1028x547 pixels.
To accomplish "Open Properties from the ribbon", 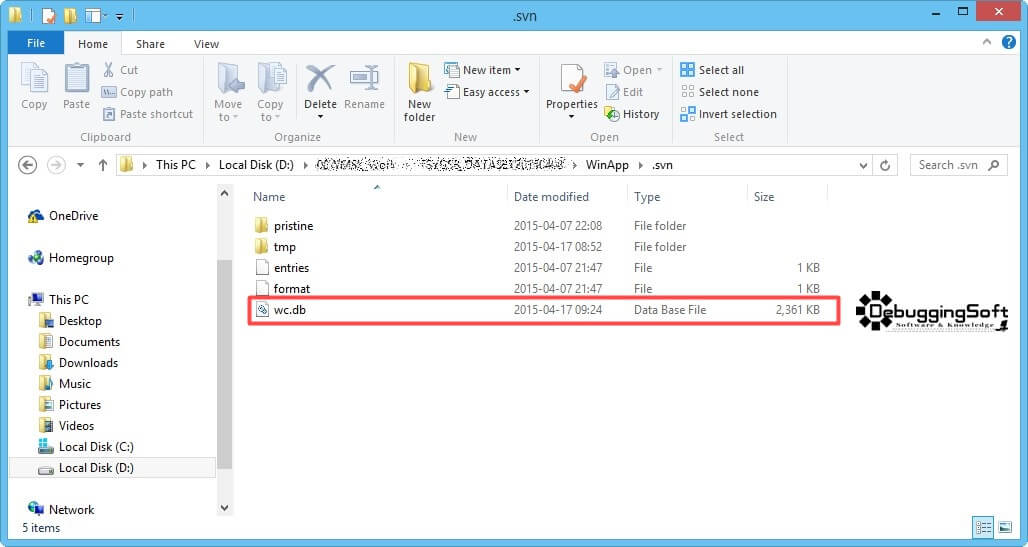I will [x=572, y=91].
